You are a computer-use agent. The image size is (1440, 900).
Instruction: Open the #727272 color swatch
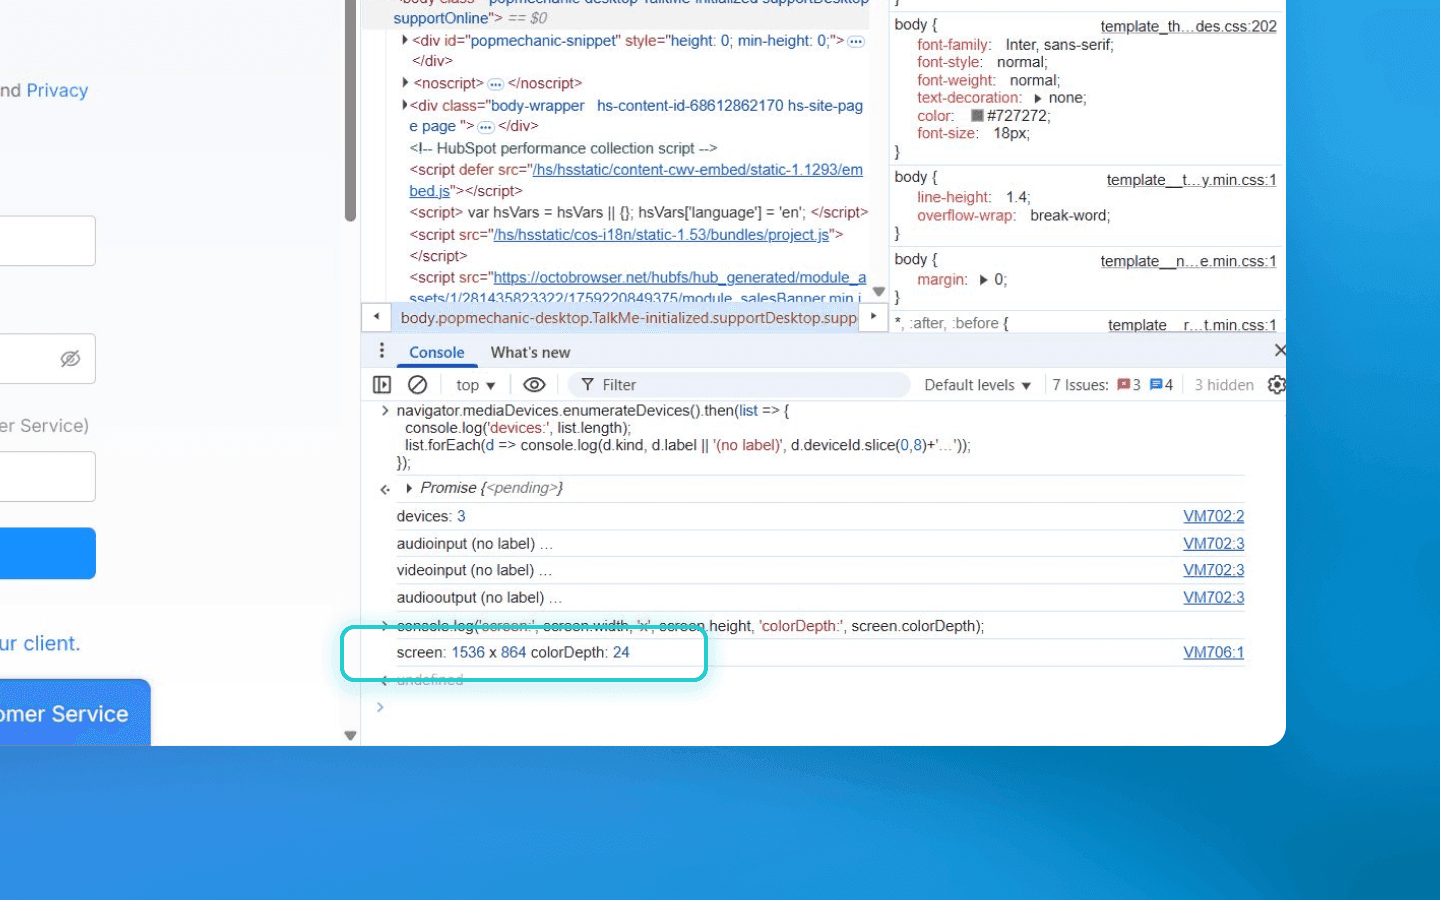coord(977,116)
